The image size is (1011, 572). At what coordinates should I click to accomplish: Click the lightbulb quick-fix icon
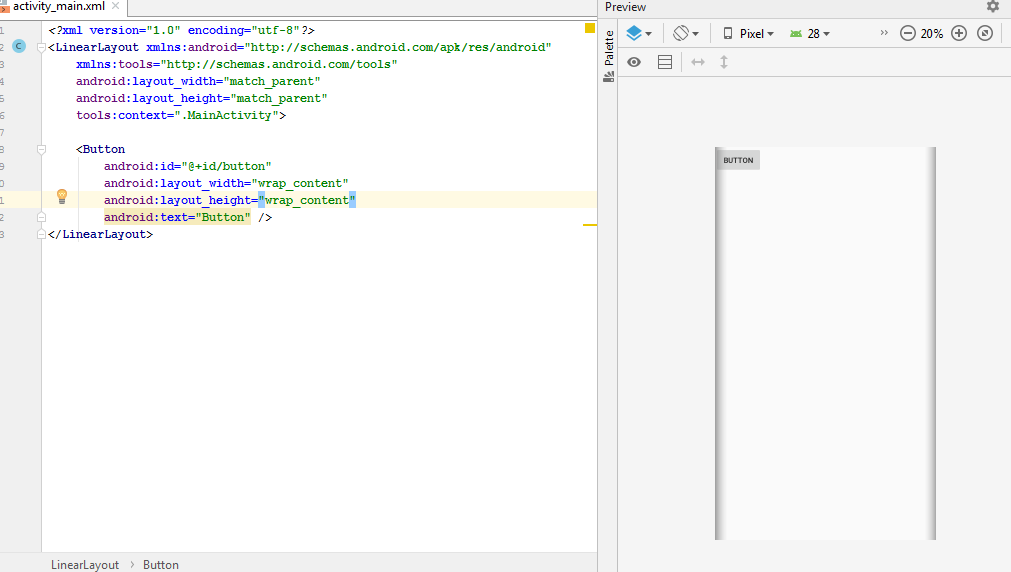click(61, 197)
